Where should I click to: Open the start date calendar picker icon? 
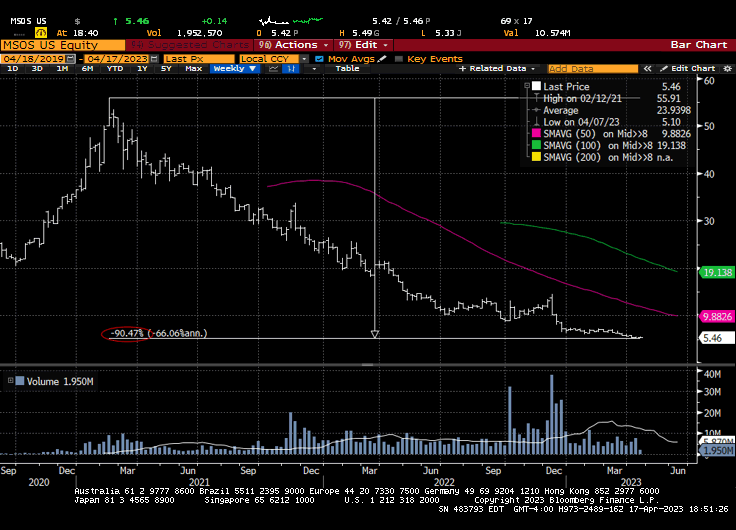pyautogui.click(x=70, y=59)
